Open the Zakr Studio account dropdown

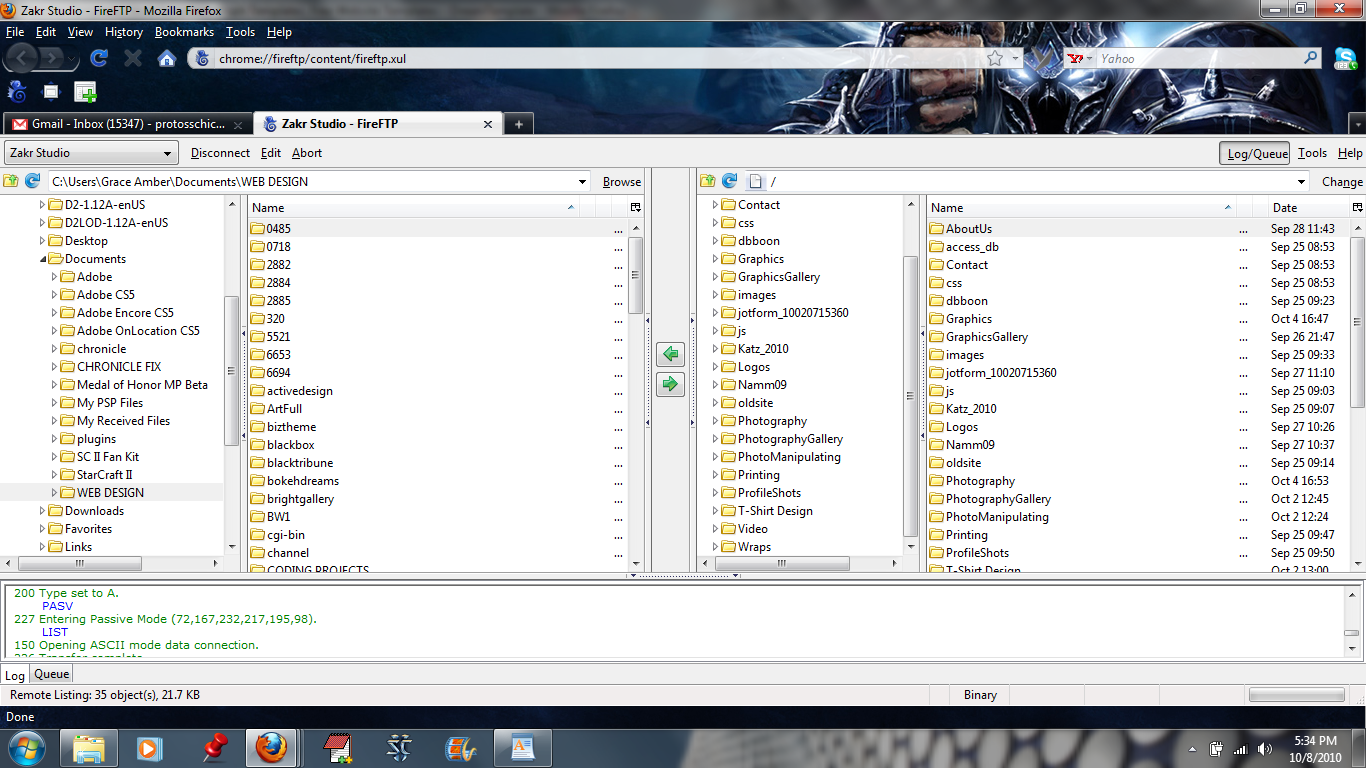point(91,153)
